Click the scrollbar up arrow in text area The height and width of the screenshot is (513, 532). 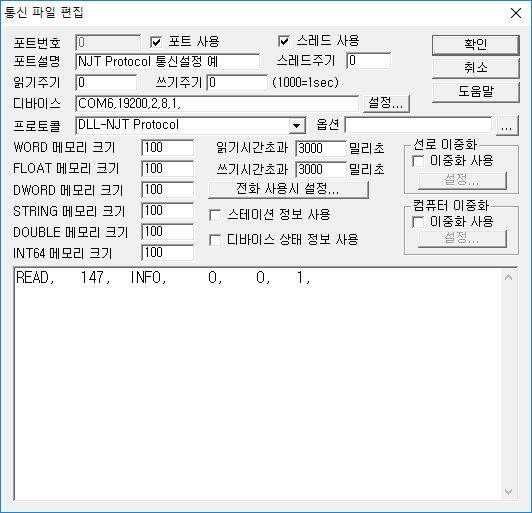[x=508, y=278]
